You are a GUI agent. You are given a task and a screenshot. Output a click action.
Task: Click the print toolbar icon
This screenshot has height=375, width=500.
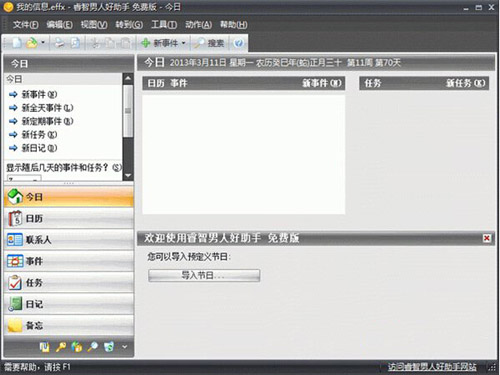(x=60, y=43)
